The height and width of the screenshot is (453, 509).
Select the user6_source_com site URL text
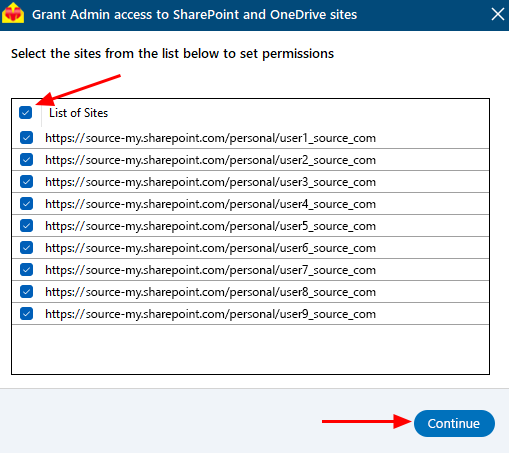coord(210,248)
